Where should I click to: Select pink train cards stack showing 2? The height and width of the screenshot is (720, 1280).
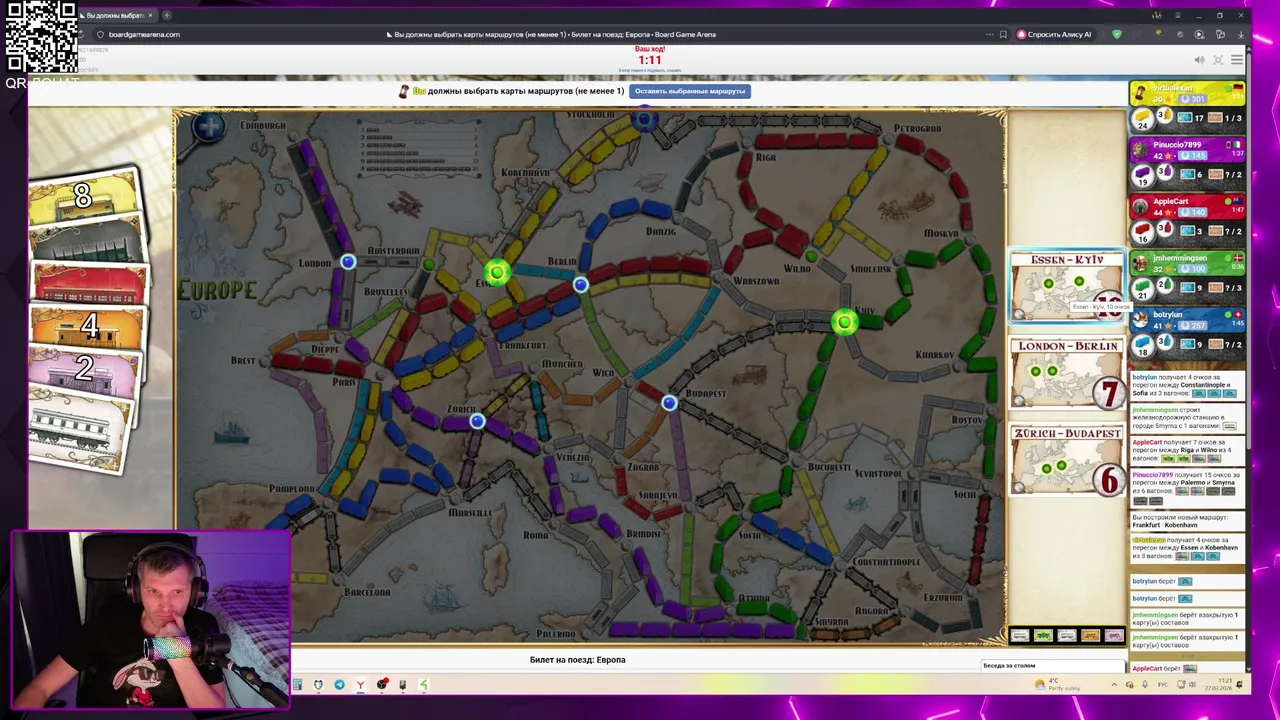click(x=84, y=370)
